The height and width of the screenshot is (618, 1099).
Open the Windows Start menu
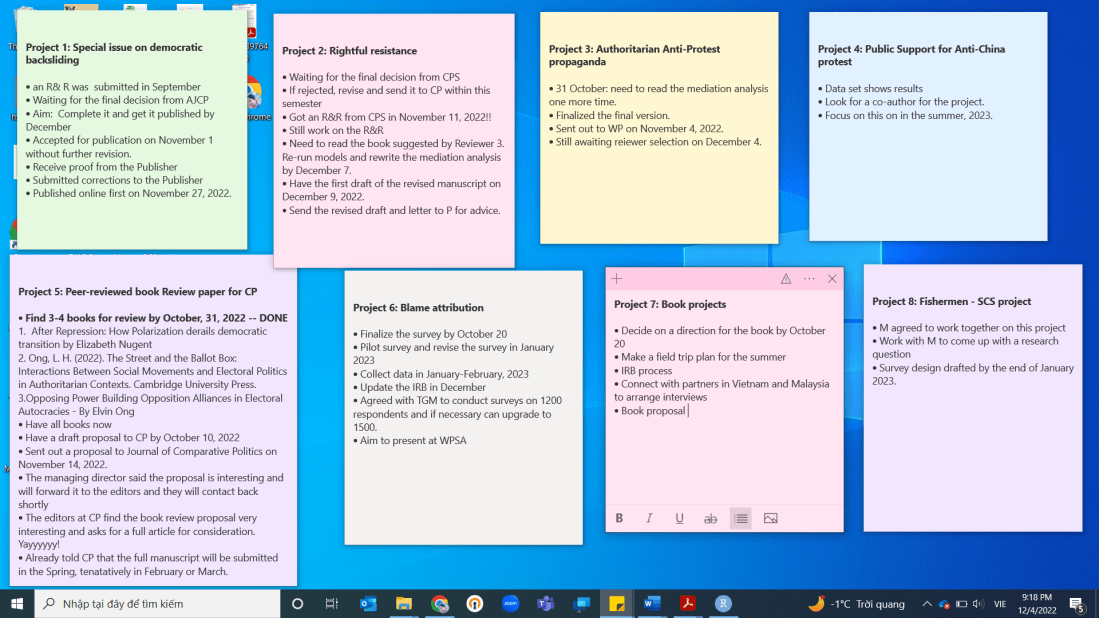17,604
